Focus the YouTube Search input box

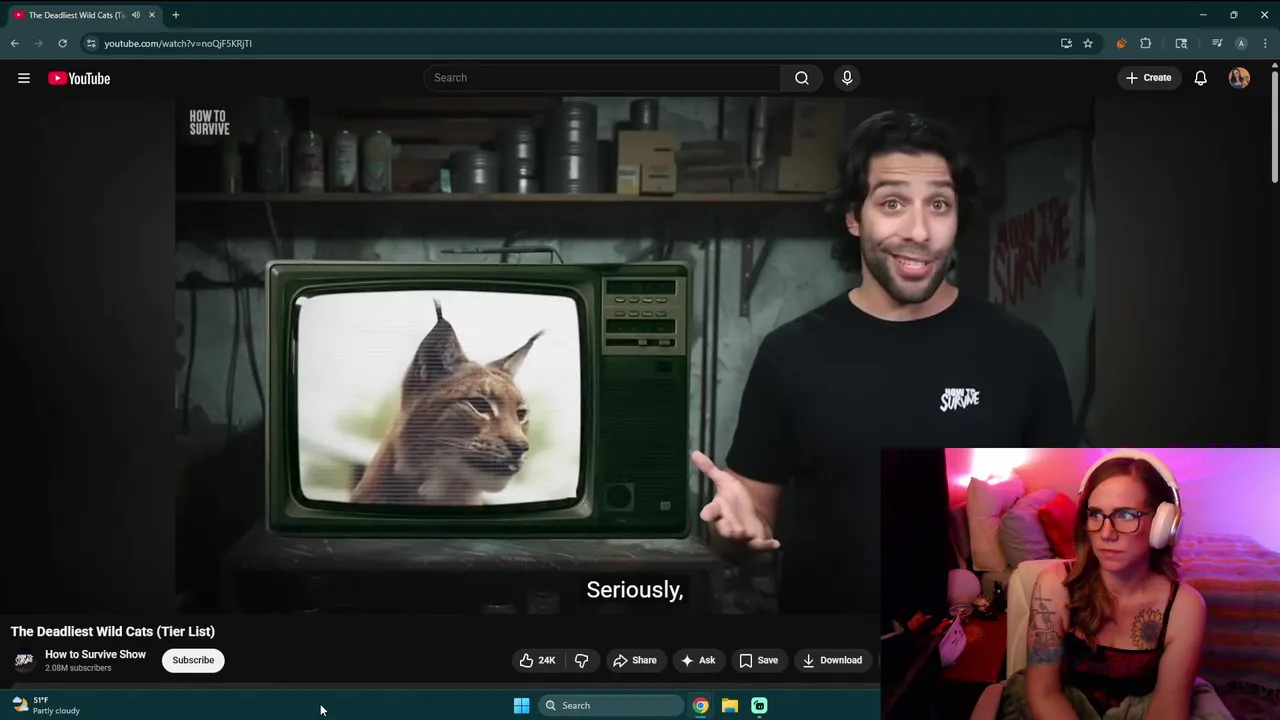[603, 78]
